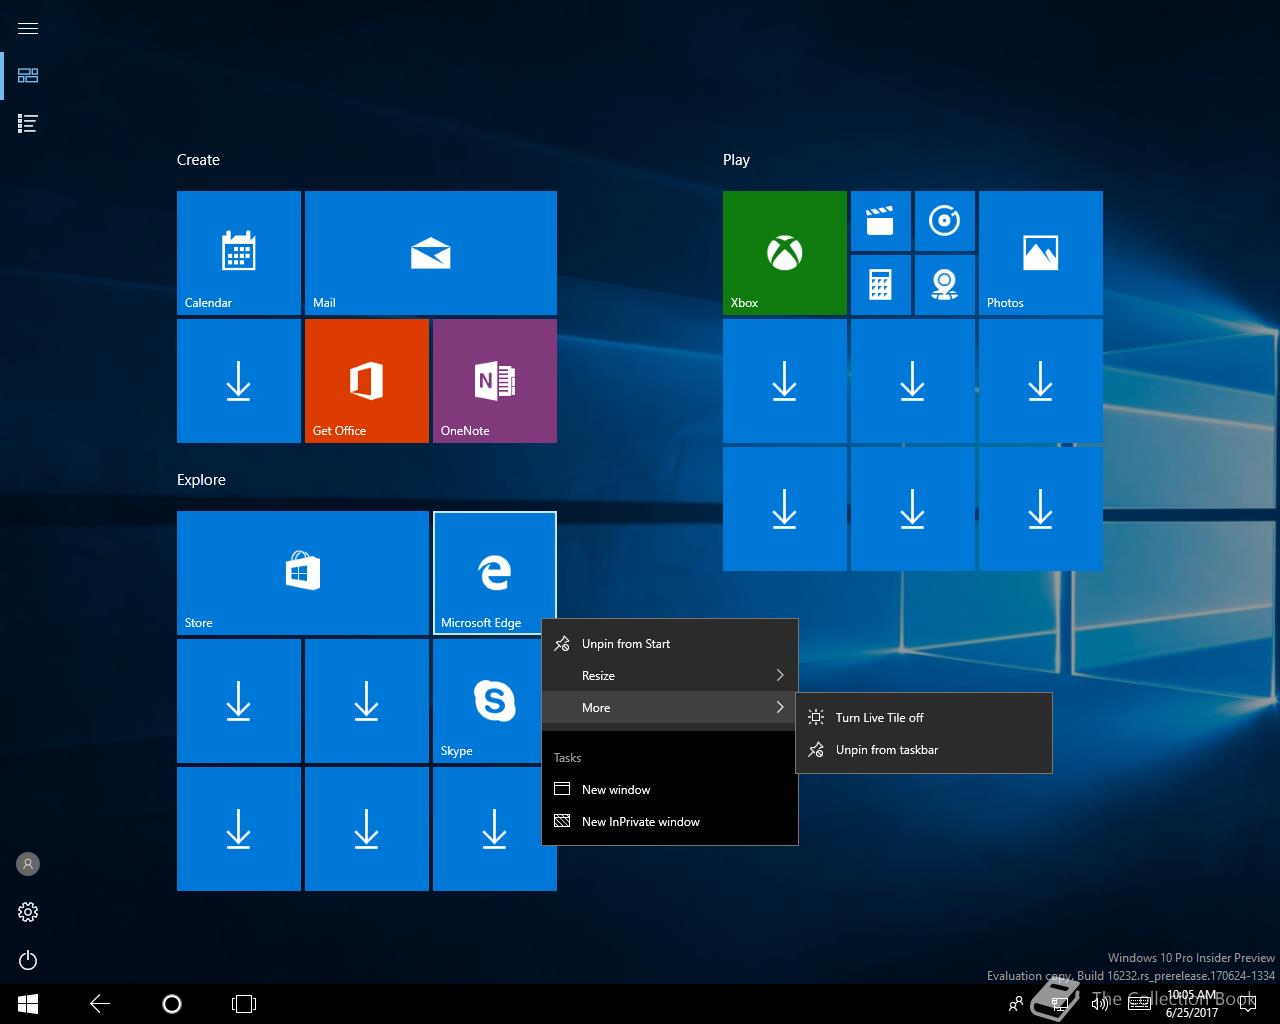1280x1024 pixels.
Task: Open the People icon in the tray
Action: click(1016, 1004)
